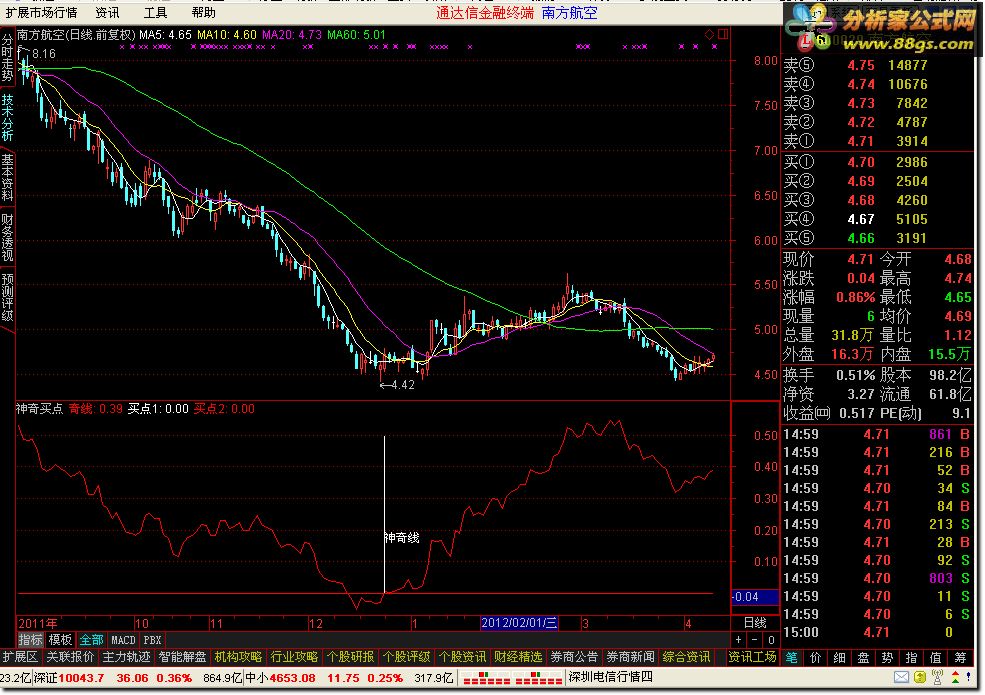
Task: Click the 0 reset button beside minus
Action: tap(771, 640)
